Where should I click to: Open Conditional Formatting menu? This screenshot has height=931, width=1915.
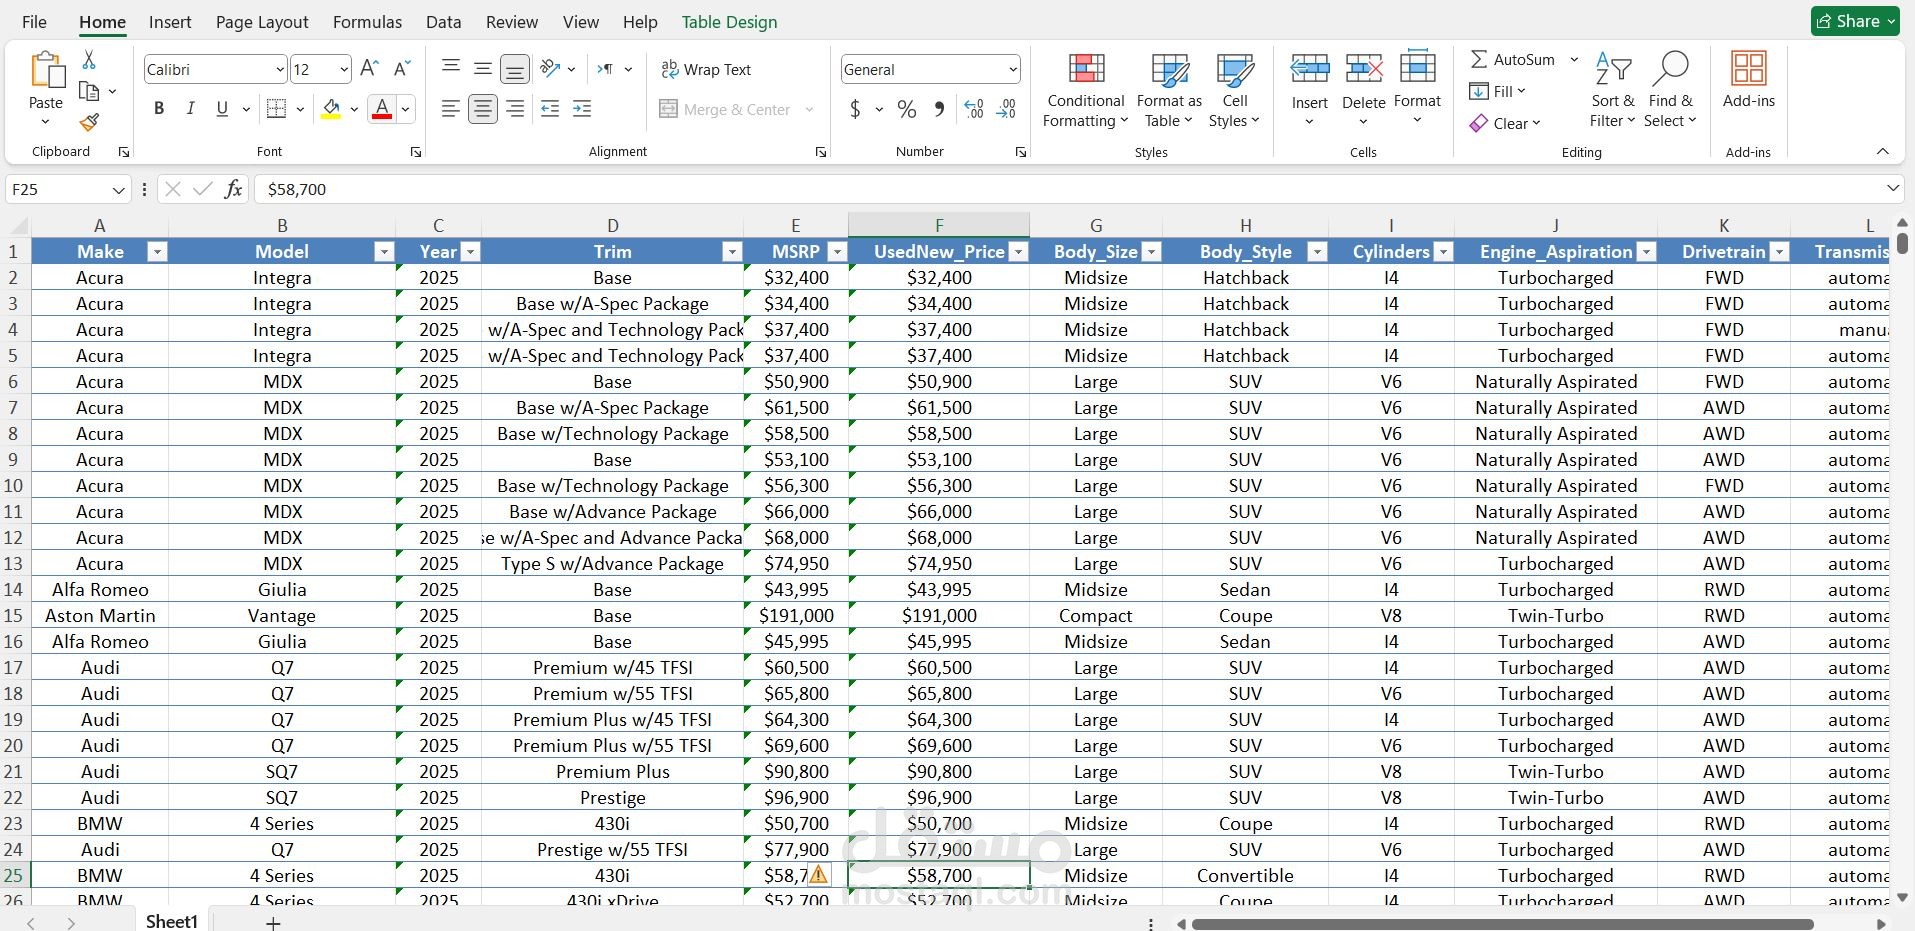point(1086,90)
